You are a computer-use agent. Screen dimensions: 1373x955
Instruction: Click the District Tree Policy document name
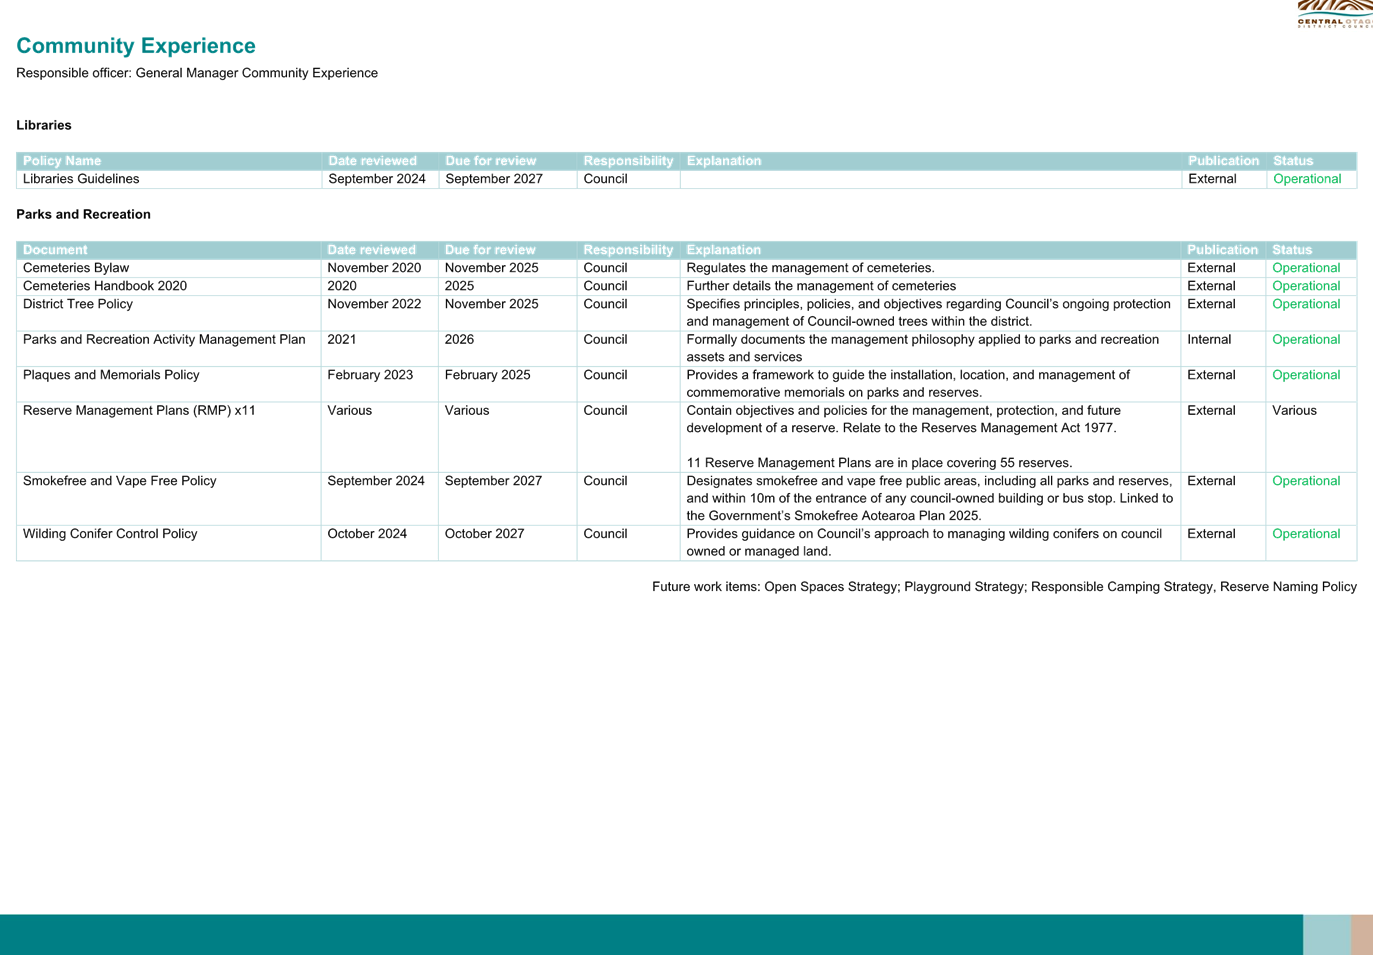coord(78,304)
